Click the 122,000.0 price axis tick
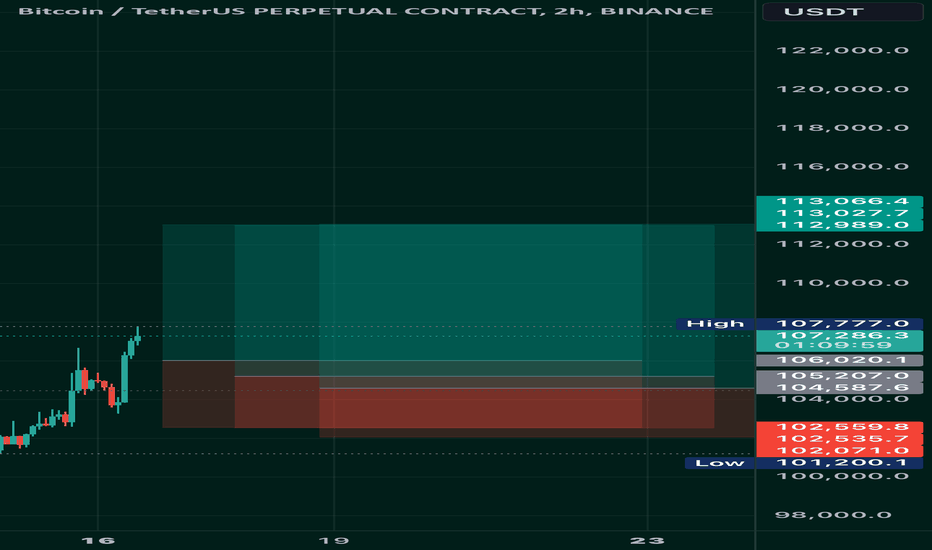Viewport: 932px width, 550px height. tap(843, 51)
